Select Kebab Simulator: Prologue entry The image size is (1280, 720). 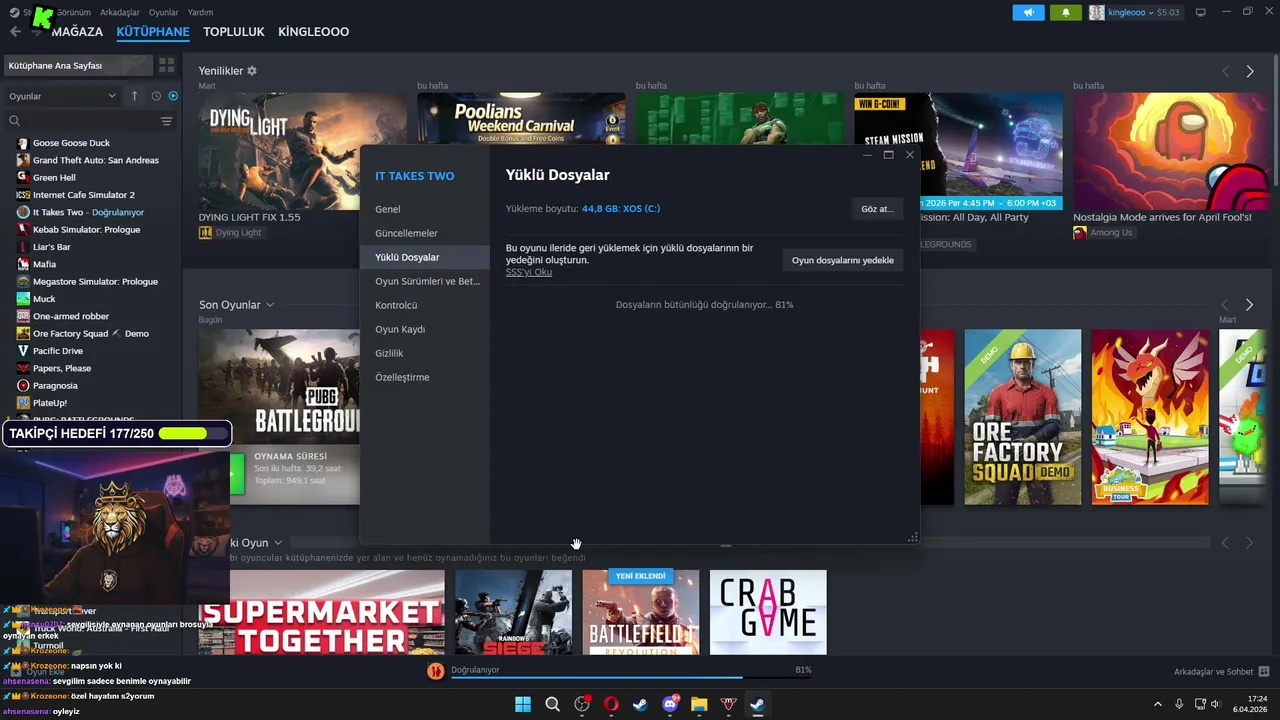86,229
